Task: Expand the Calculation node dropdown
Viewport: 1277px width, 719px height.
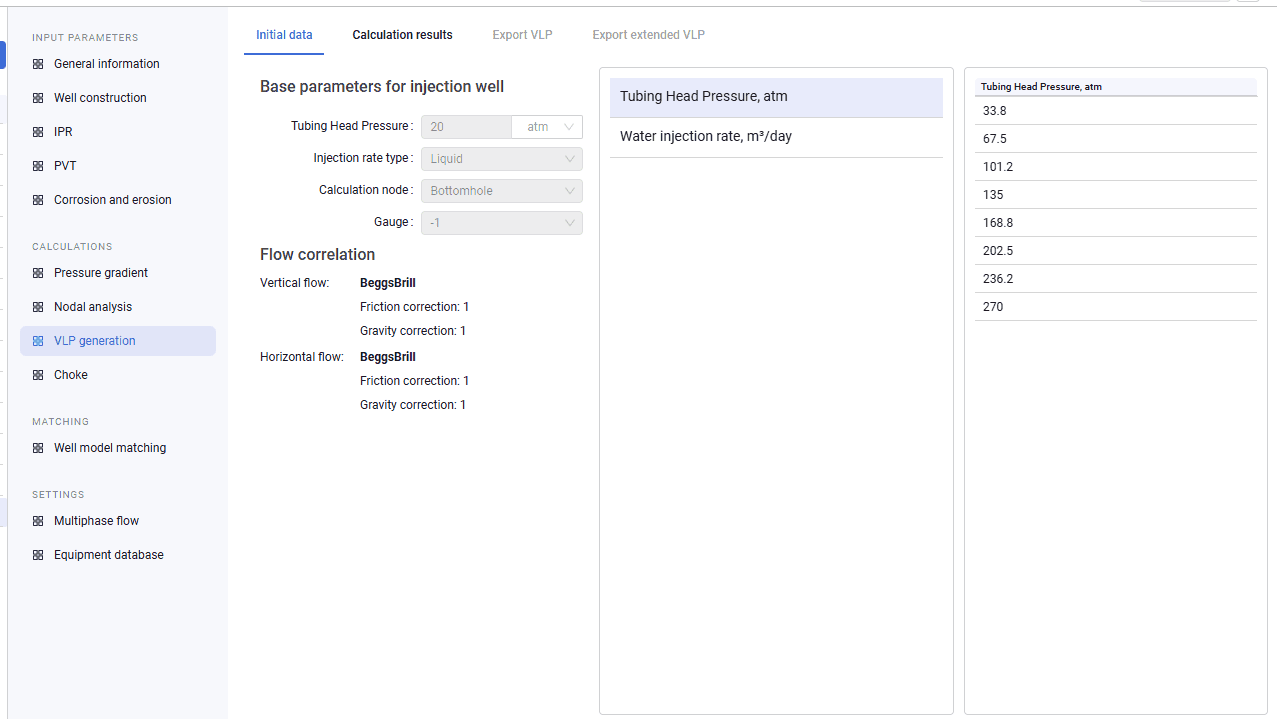Action: click(x=502, y=191)
